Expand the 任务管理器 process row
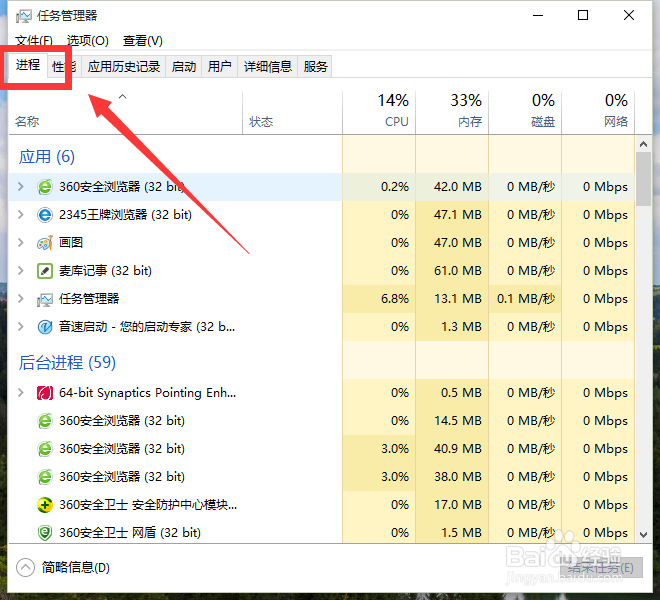The image size is (660, 600). point(21,299)
